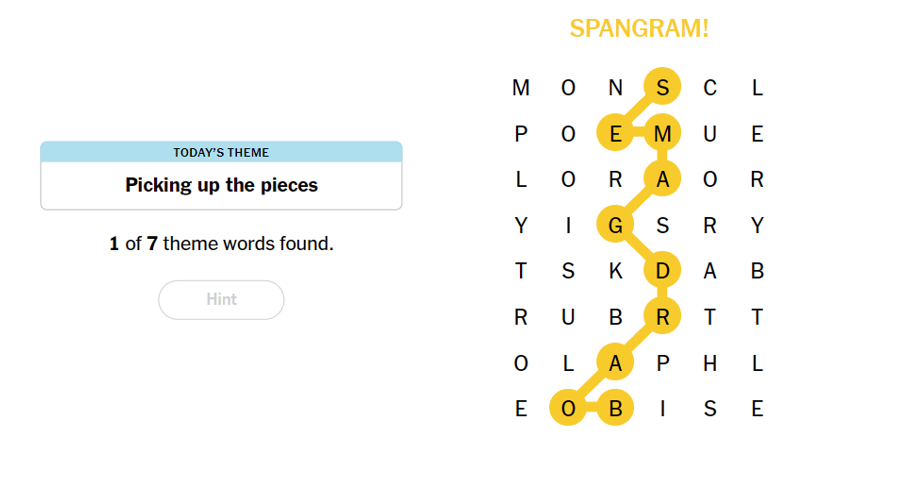
Task: Click the '1 of 7 theme words found' text
Action: pos(221,243)
